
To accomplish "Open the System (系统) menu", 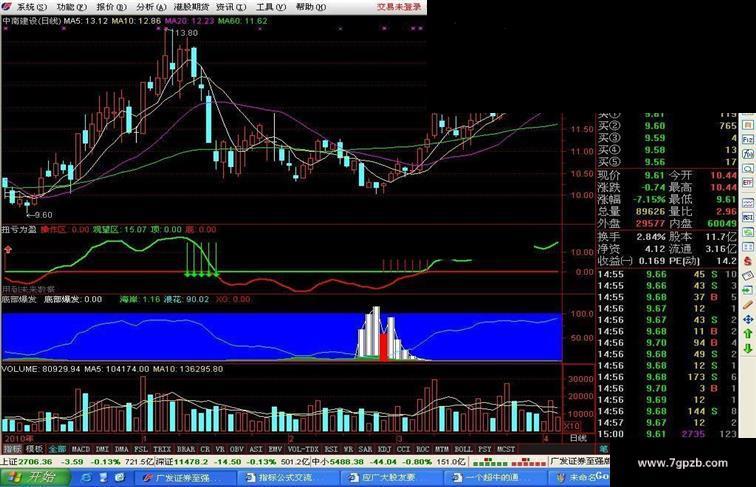I will click(x=32, y=7).
